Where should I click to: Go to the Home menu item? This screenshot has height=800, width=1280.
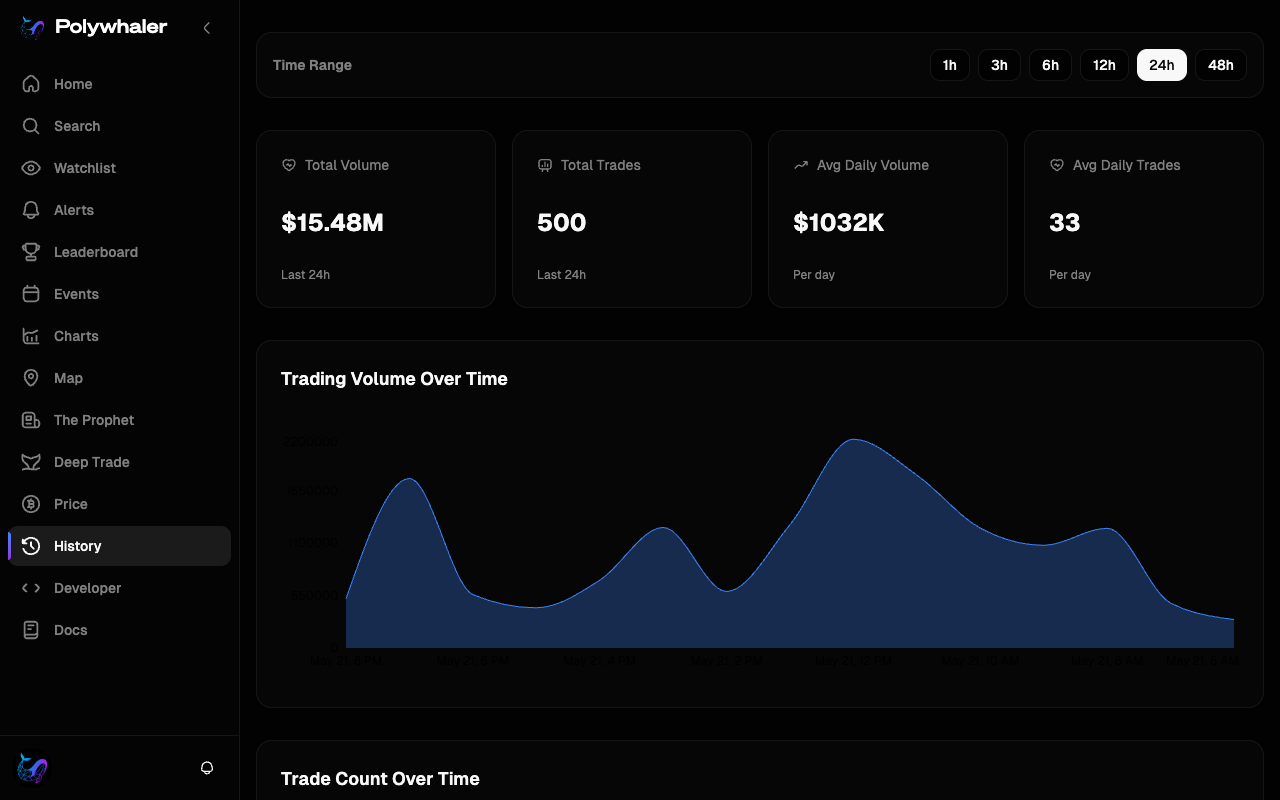click(73, 84)
